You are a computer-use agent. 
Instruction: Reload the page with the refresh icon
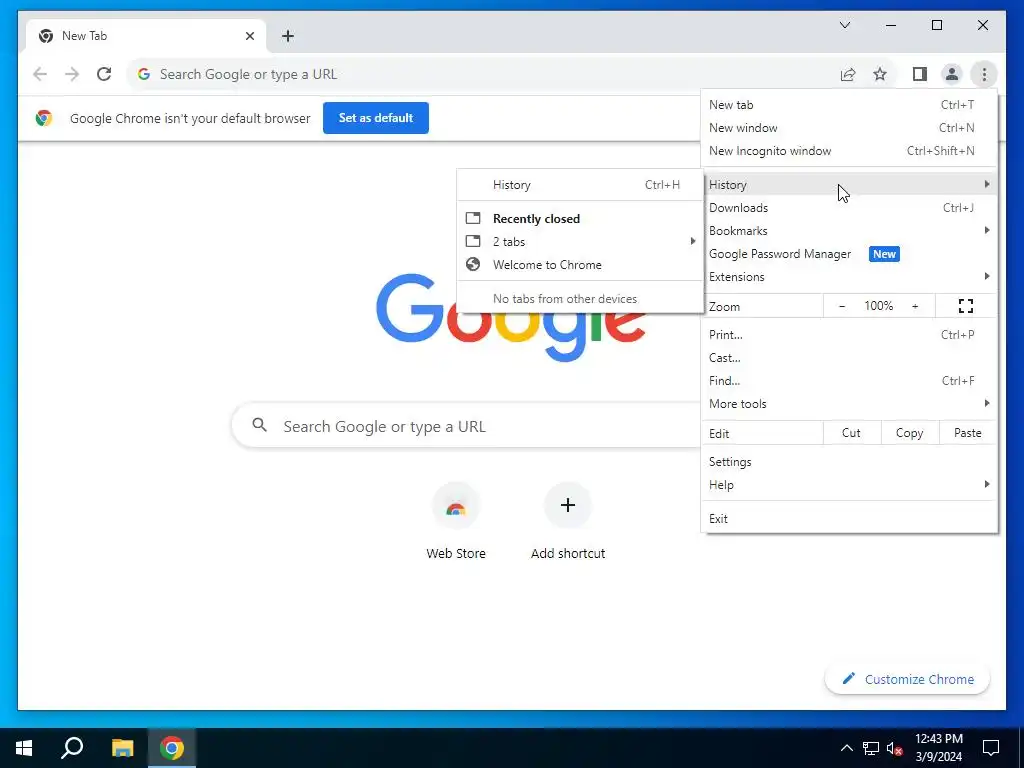(104, 74)
